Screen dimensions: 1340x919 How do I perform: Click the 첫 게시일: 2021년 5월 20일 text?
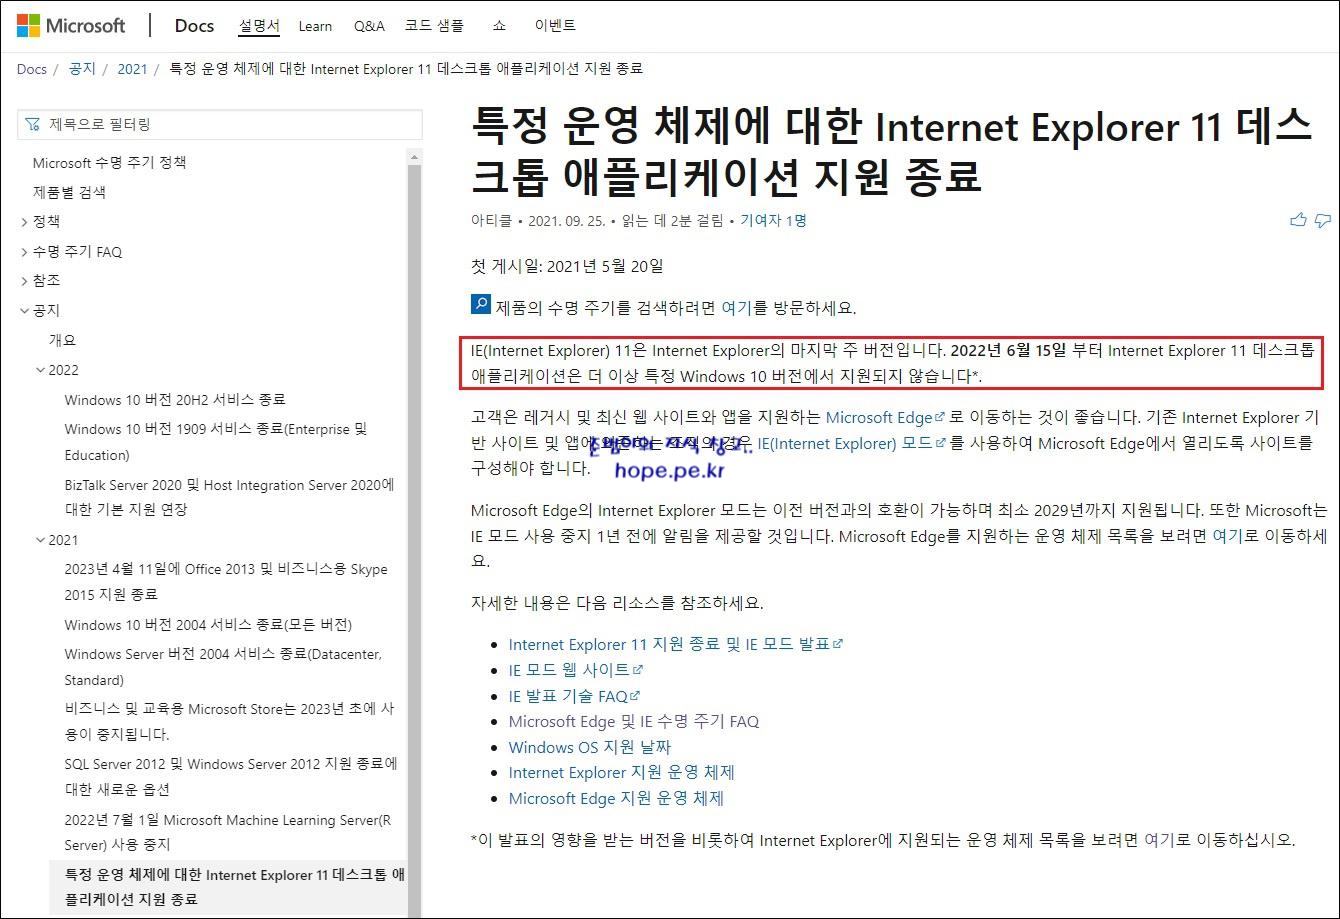567,266
